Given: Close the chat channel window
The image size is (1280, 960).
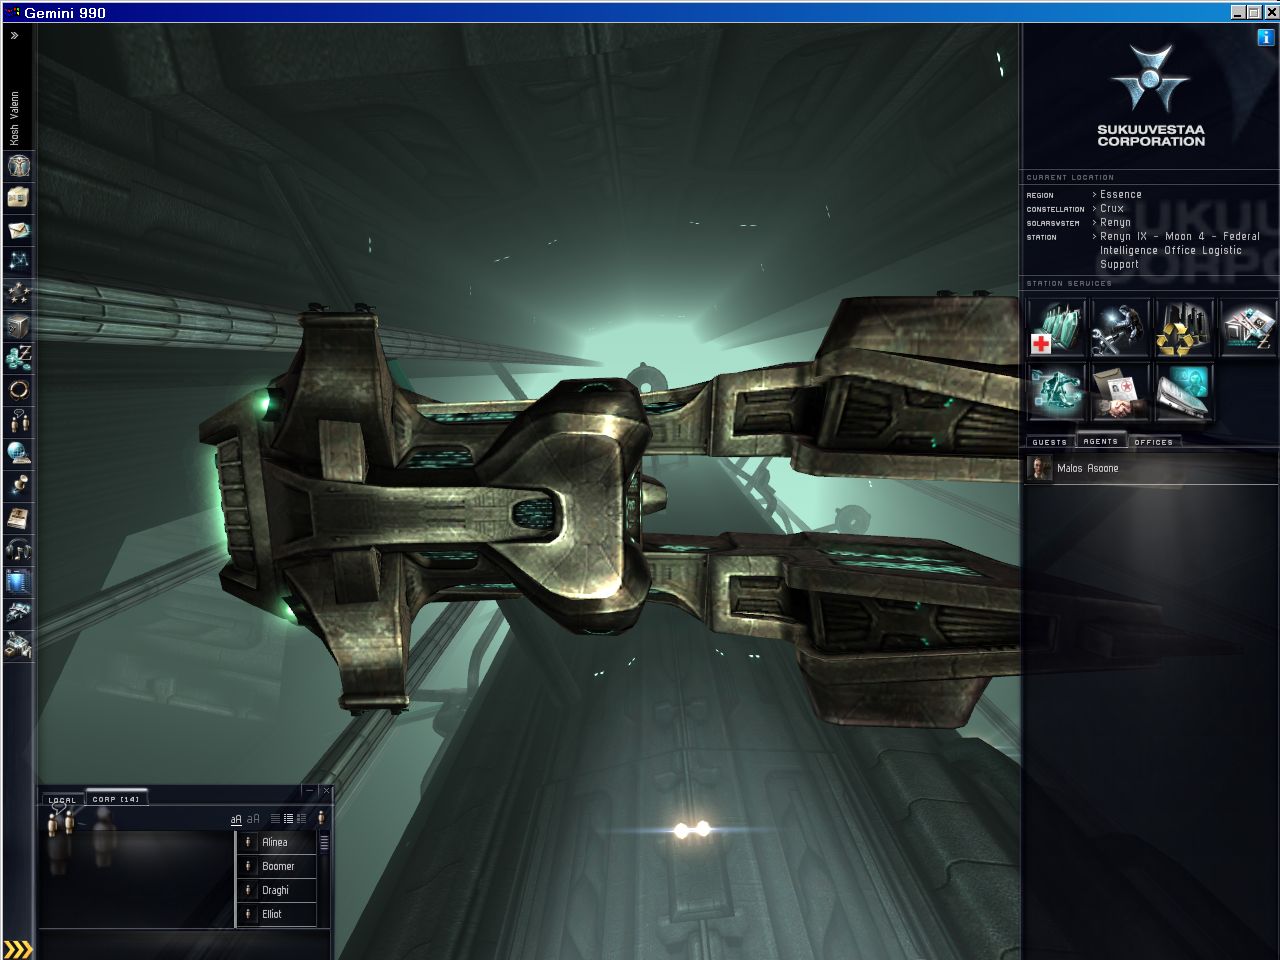Looking at the screenshot, I should (326, 791).
